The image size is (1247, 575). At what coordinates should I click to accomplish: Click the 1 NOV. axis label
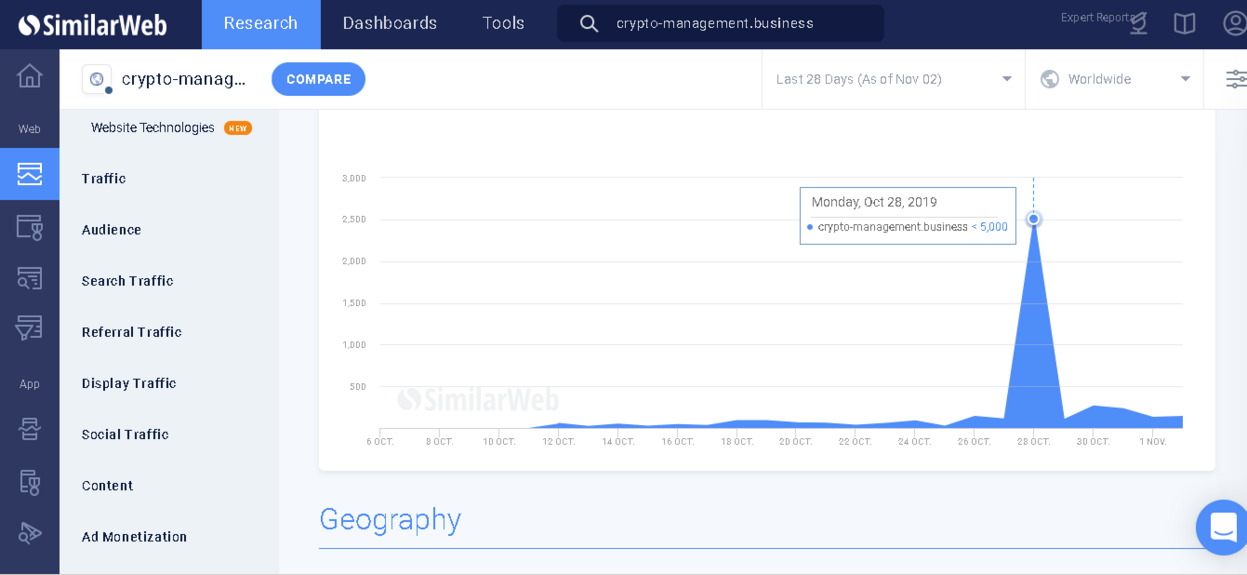pyautogui.click(x=1153, y=441)
